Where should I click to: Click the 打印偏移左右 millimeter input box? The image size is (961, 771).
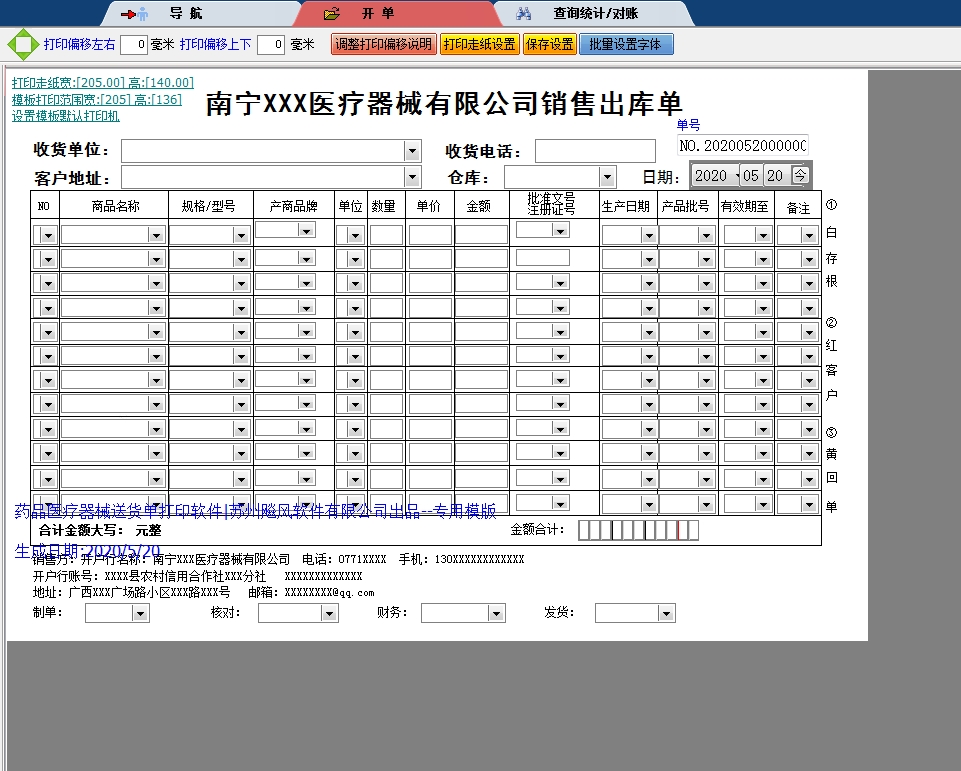134,45
